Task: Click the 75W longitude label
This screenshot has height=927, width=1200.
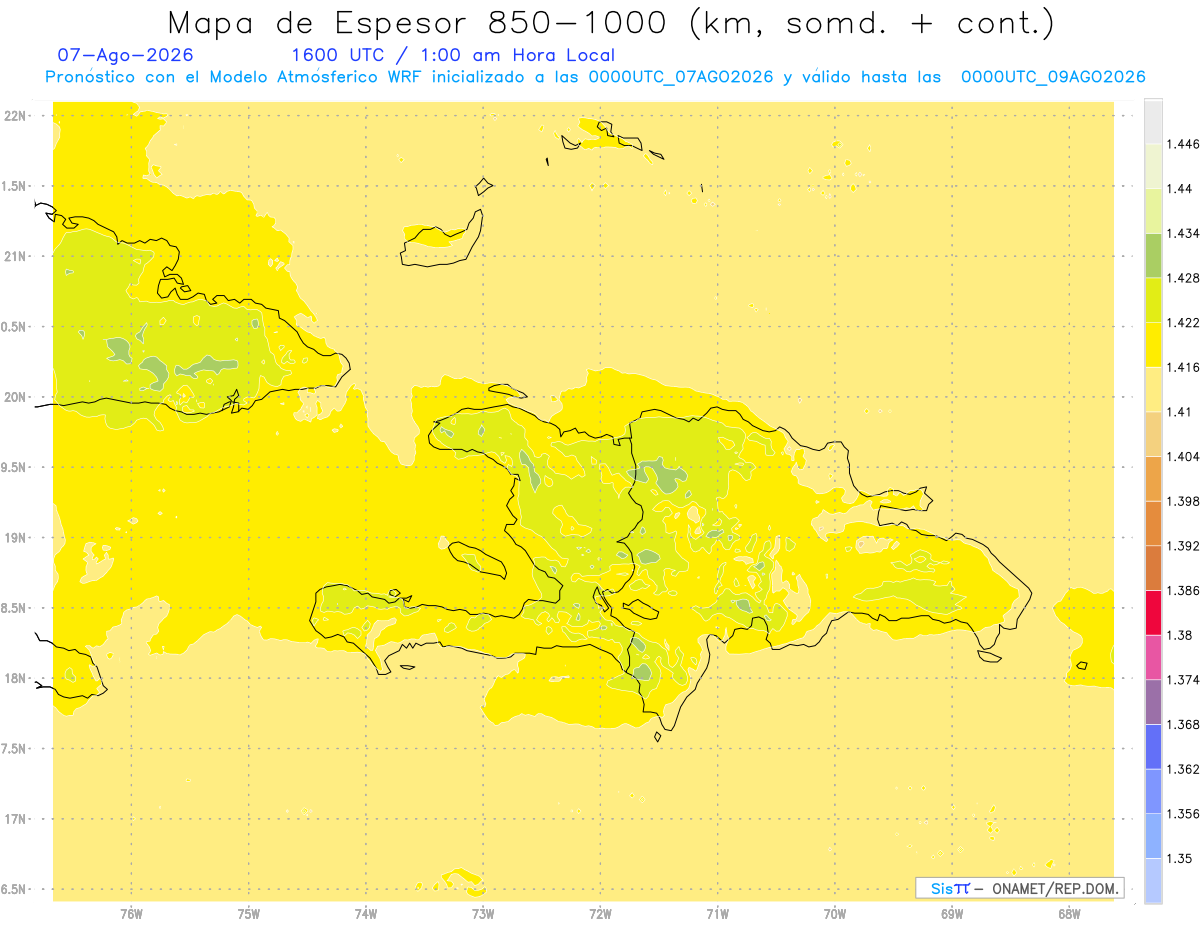Action: (249, 914)
